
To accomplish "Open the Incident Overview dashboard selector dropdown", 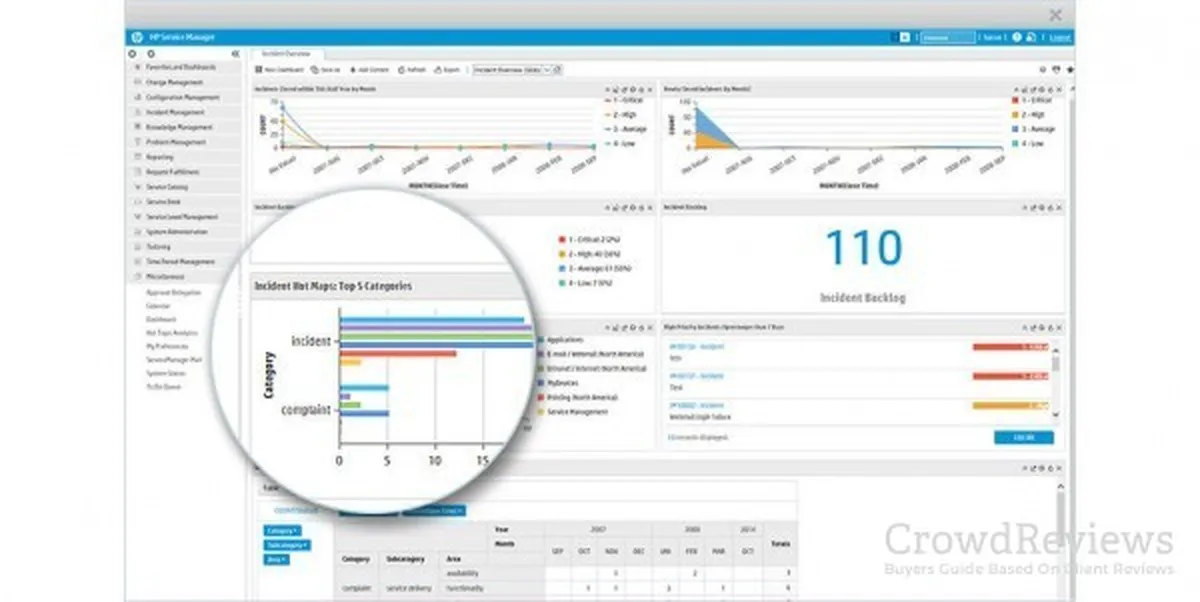I will tap(512, 70).
